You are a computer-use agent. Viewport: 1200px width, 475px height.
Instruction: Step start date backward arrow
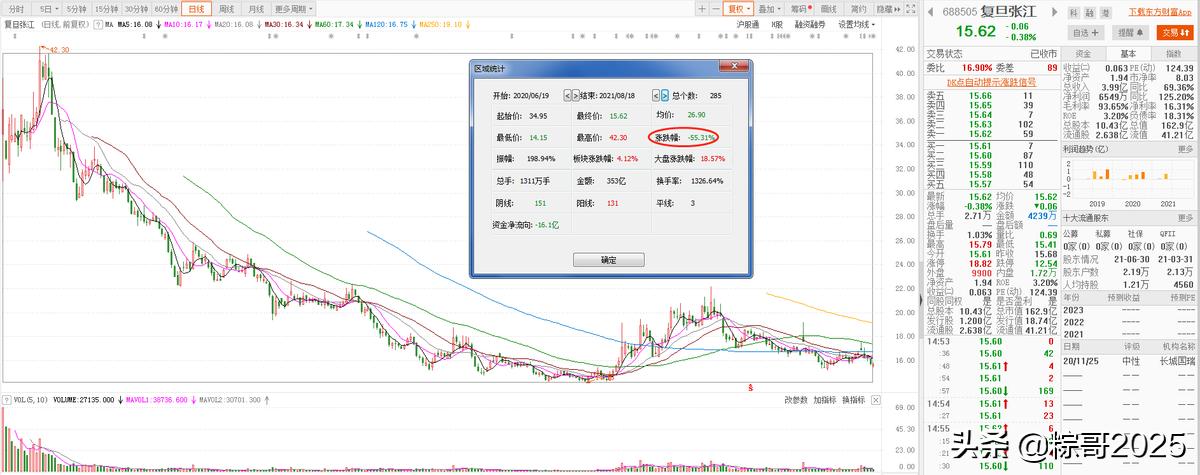(x=567, y=96)
